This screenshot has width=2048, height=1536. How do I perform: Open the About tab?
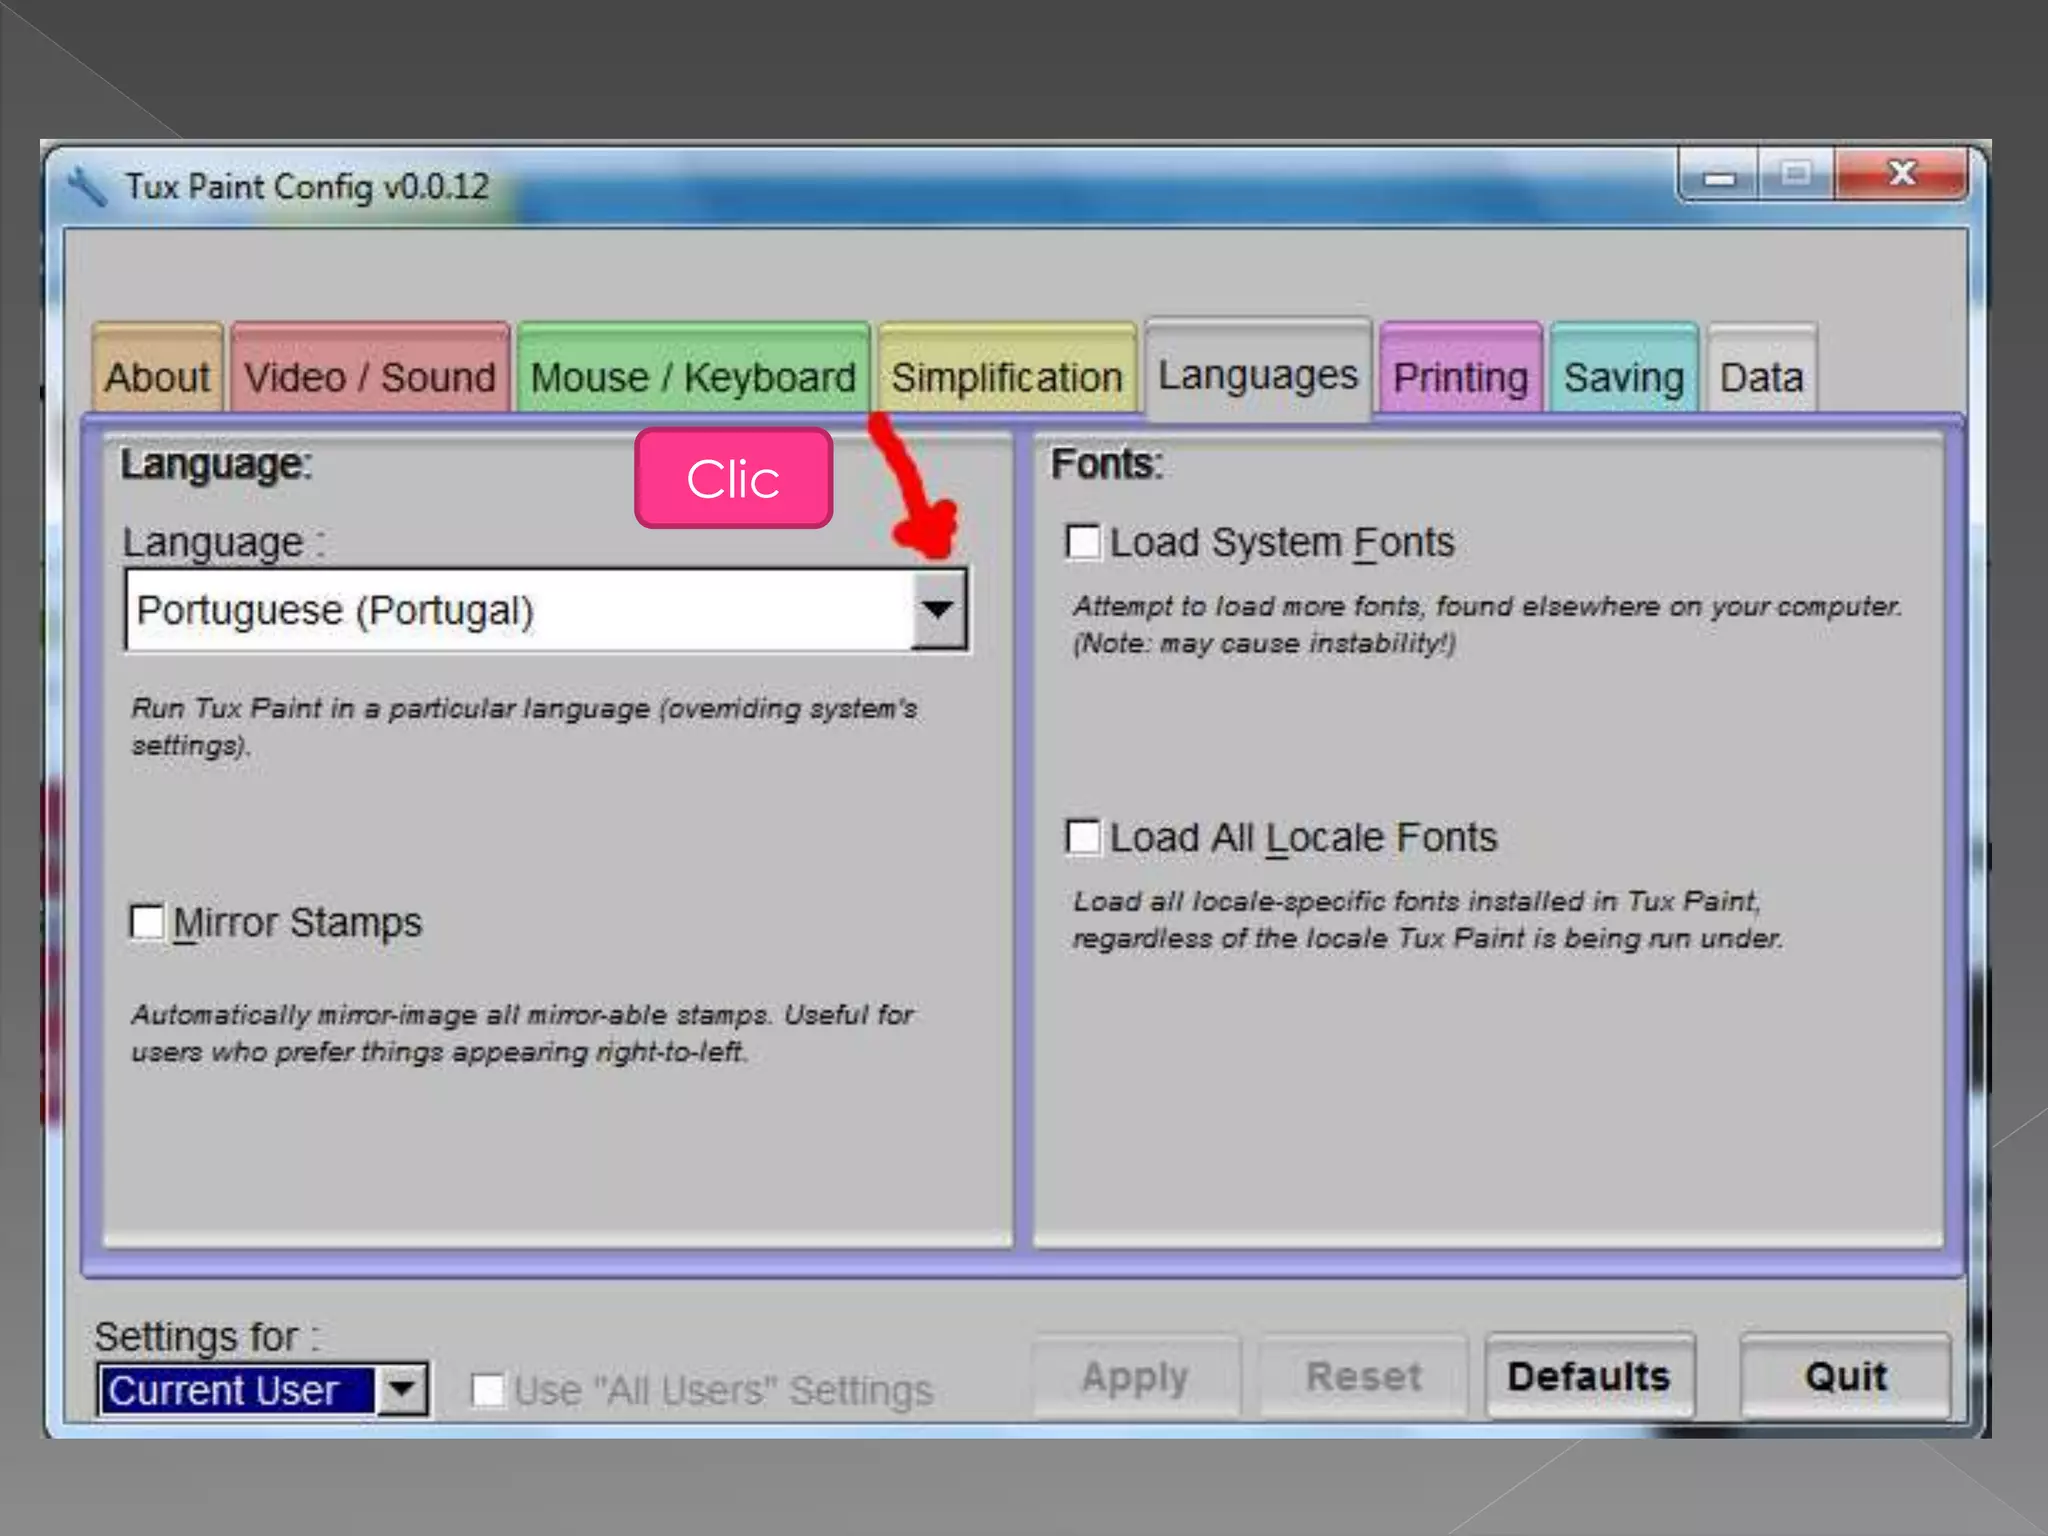pyautogui.click(x=157, y=377)
